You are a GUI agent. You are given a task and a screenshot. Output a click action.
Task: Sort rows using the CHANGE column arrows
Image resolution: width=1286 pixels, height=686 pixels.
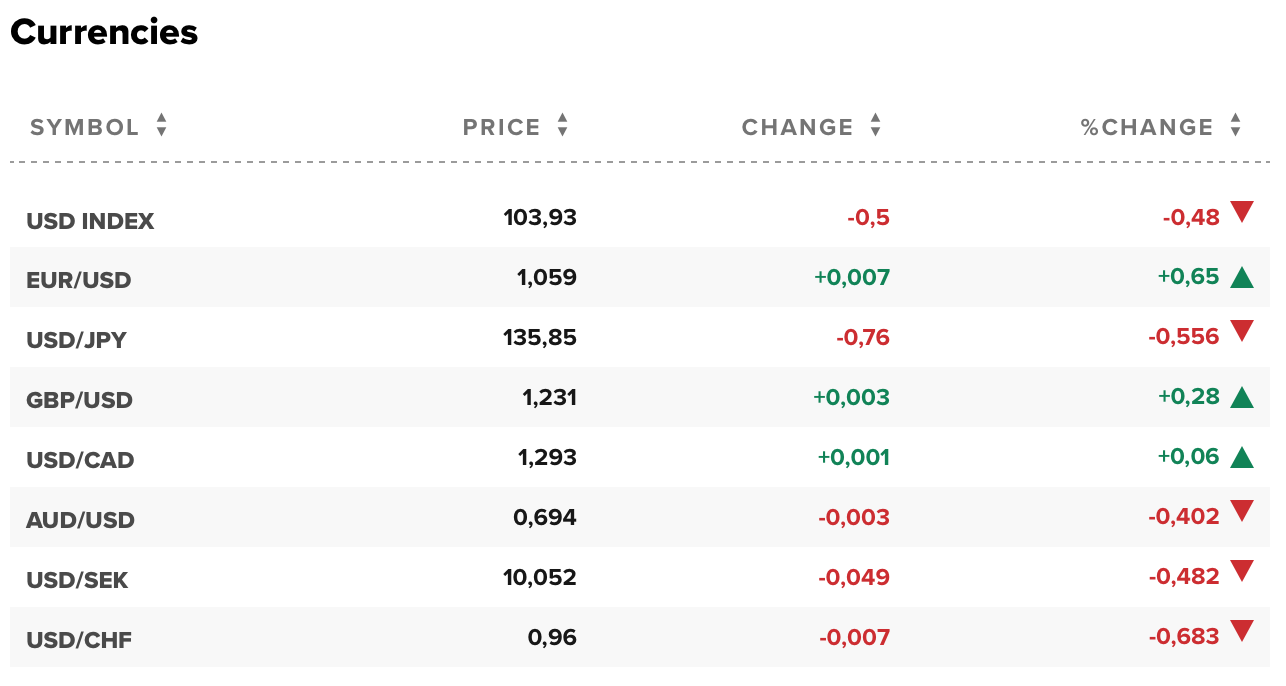tap(875, 126)
